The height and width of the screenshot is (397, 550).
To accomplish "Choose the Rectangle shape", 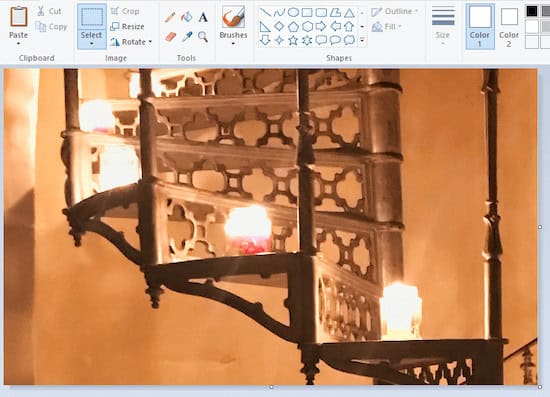I will [x=307, y=13].
